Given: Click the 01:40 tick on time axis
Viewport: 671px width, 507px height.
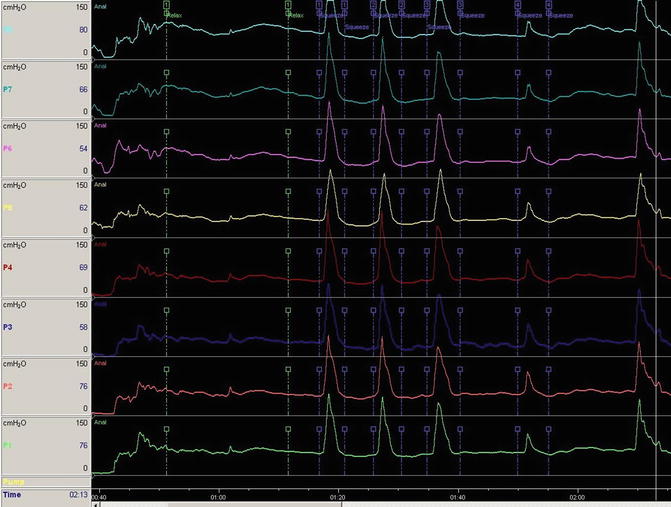Looking at the screenshot, I should (x=457, y=496).
